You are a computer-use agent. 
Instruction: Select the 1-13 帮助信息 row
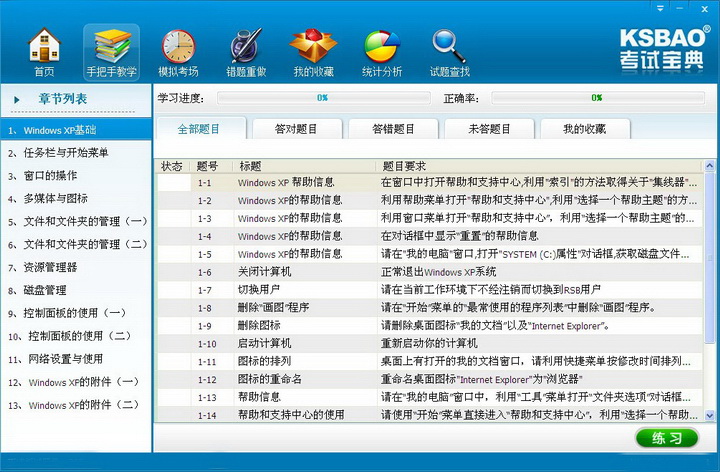coord(429,397)
